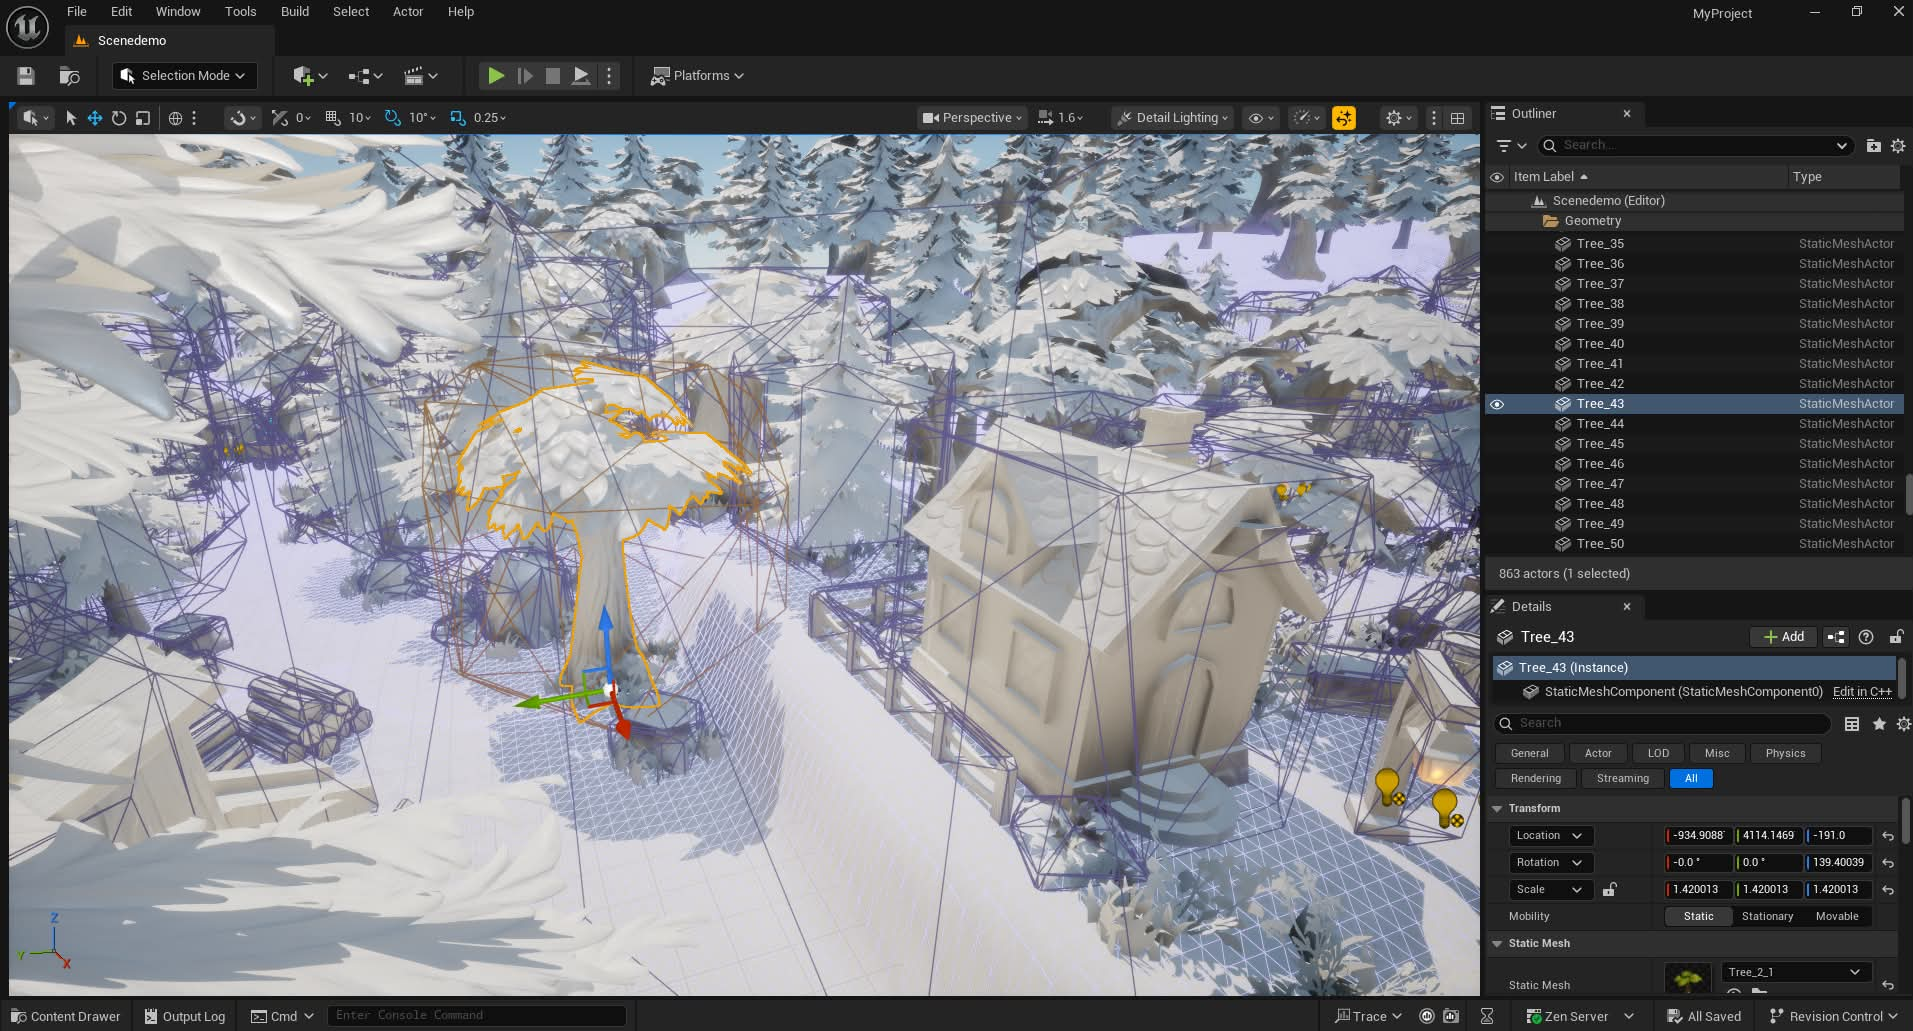Open the Static Mesh Tree_2_1 asset dropdown
The image size is (1913, 1031).
coord(1794,972)
